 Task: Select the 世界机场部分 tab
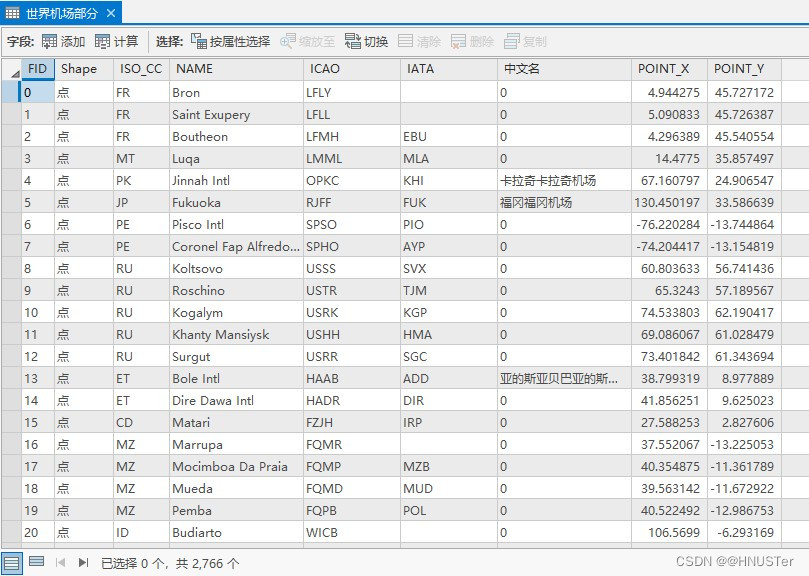61,13
